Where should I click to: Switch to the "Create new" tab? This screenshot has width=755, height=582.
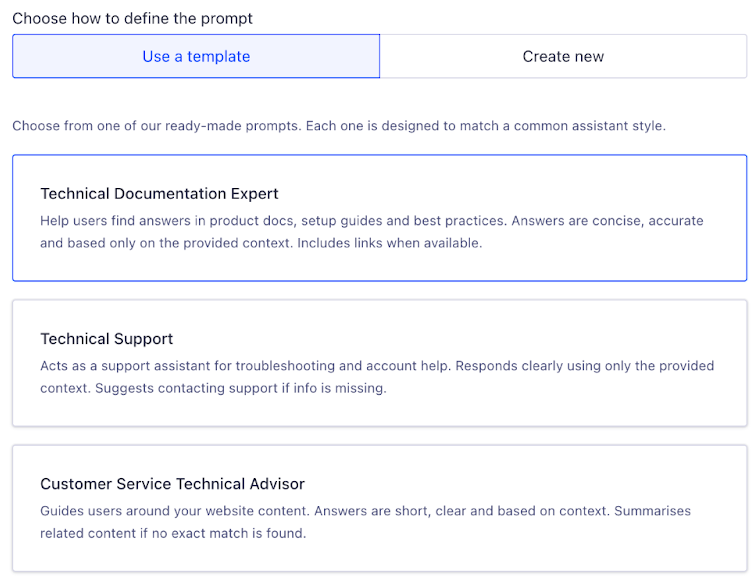pyautogui.click(x=563, y=56)
